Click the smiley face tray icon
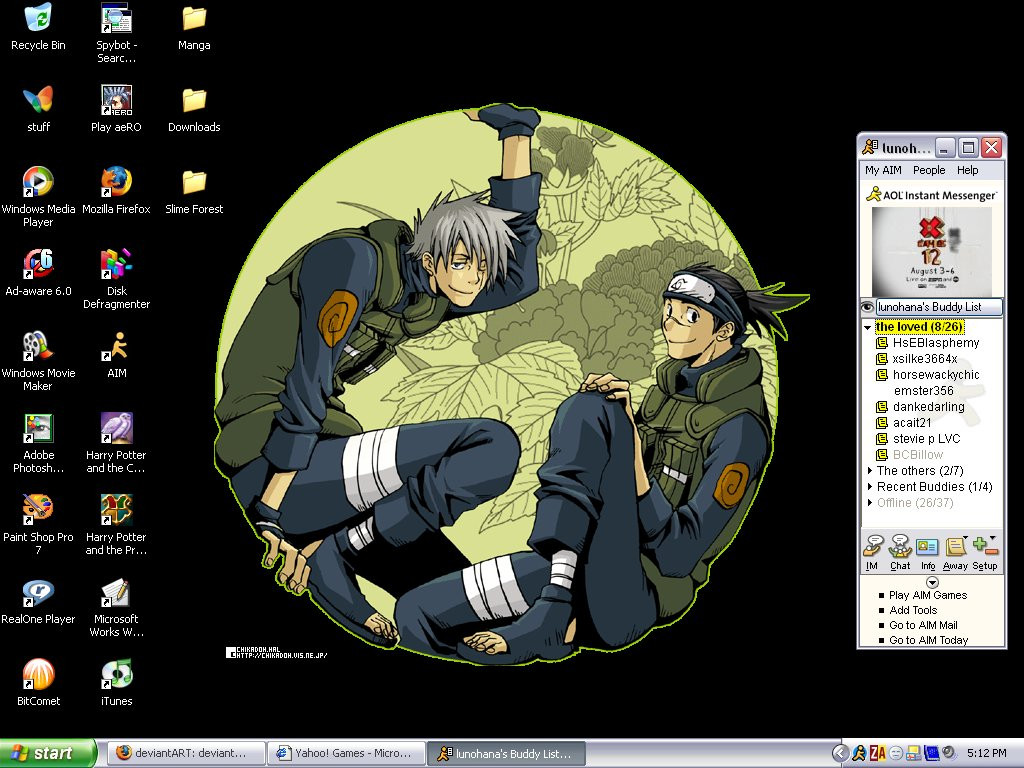This screenshot has width=1024, height=768. (x=895, y=753)
